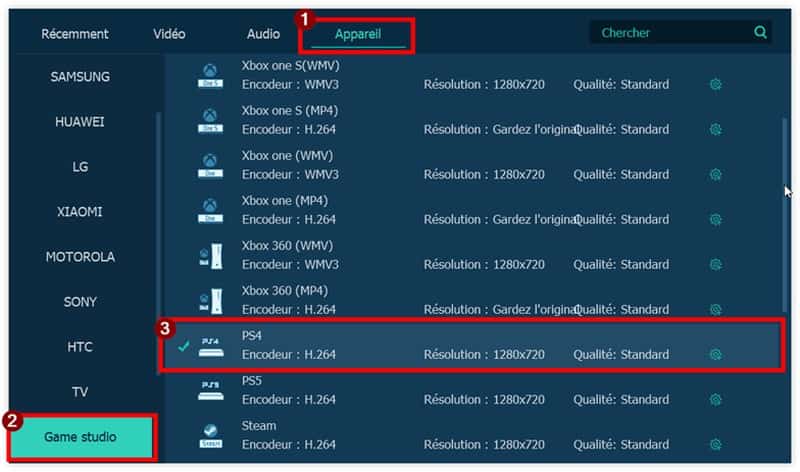
Task: Click Encodeur : H.264 in Steam row
Action: click(289, 444)
